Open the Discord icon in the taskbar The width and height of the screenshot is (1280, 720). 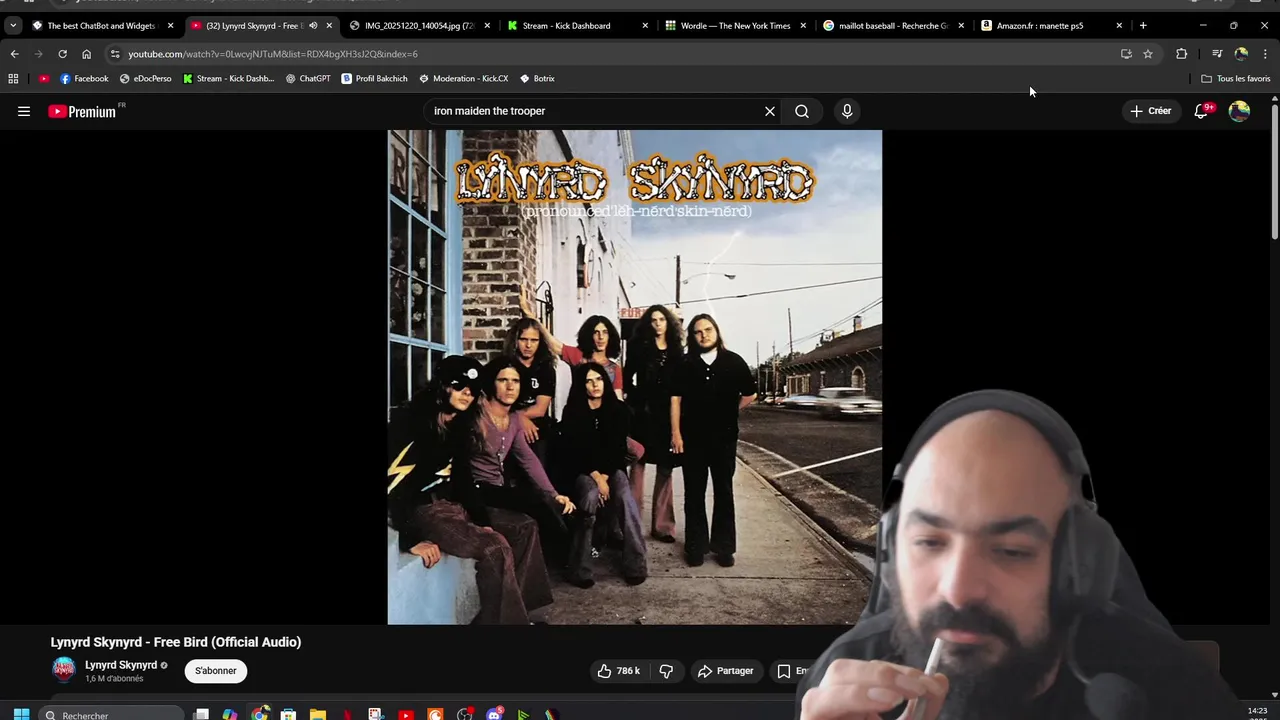pos(494,714)
